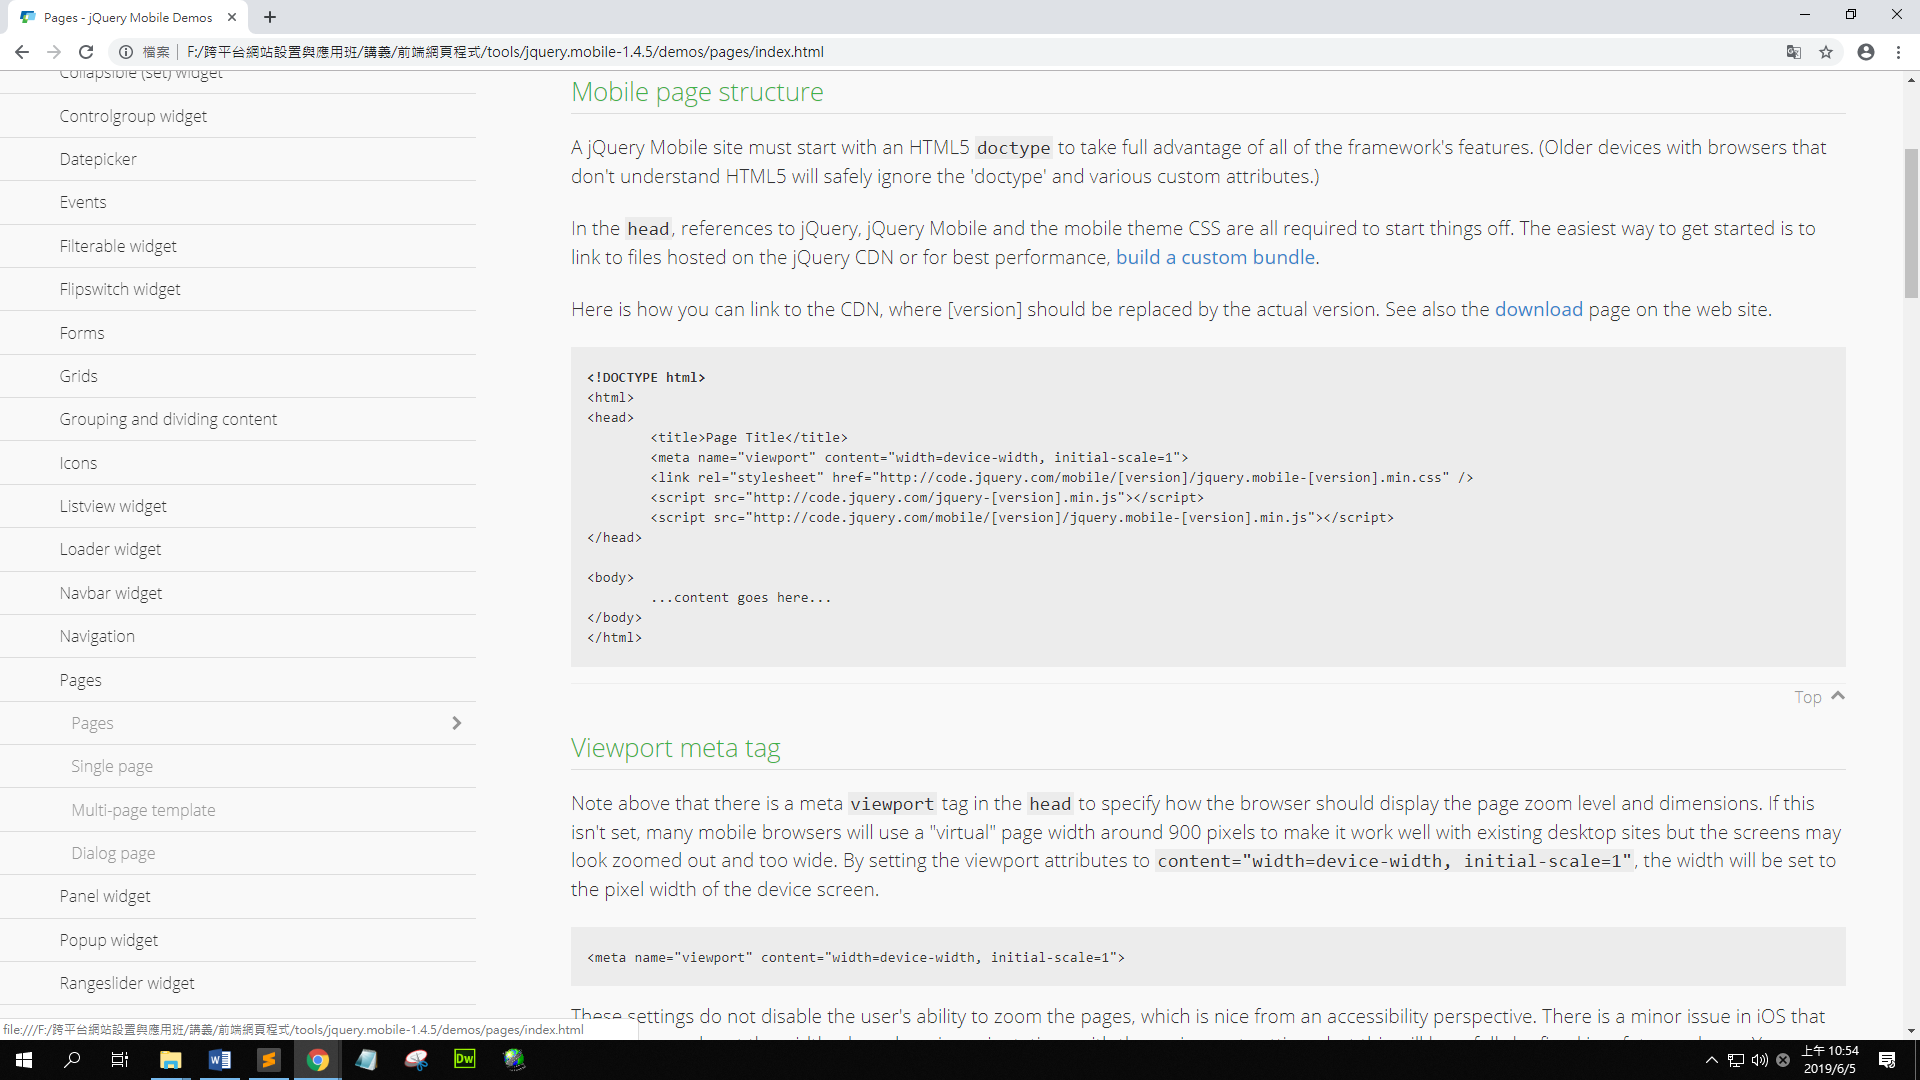Open a new browser tab
This screenshot has width=1920, height=1080.
tap(270, 17)
